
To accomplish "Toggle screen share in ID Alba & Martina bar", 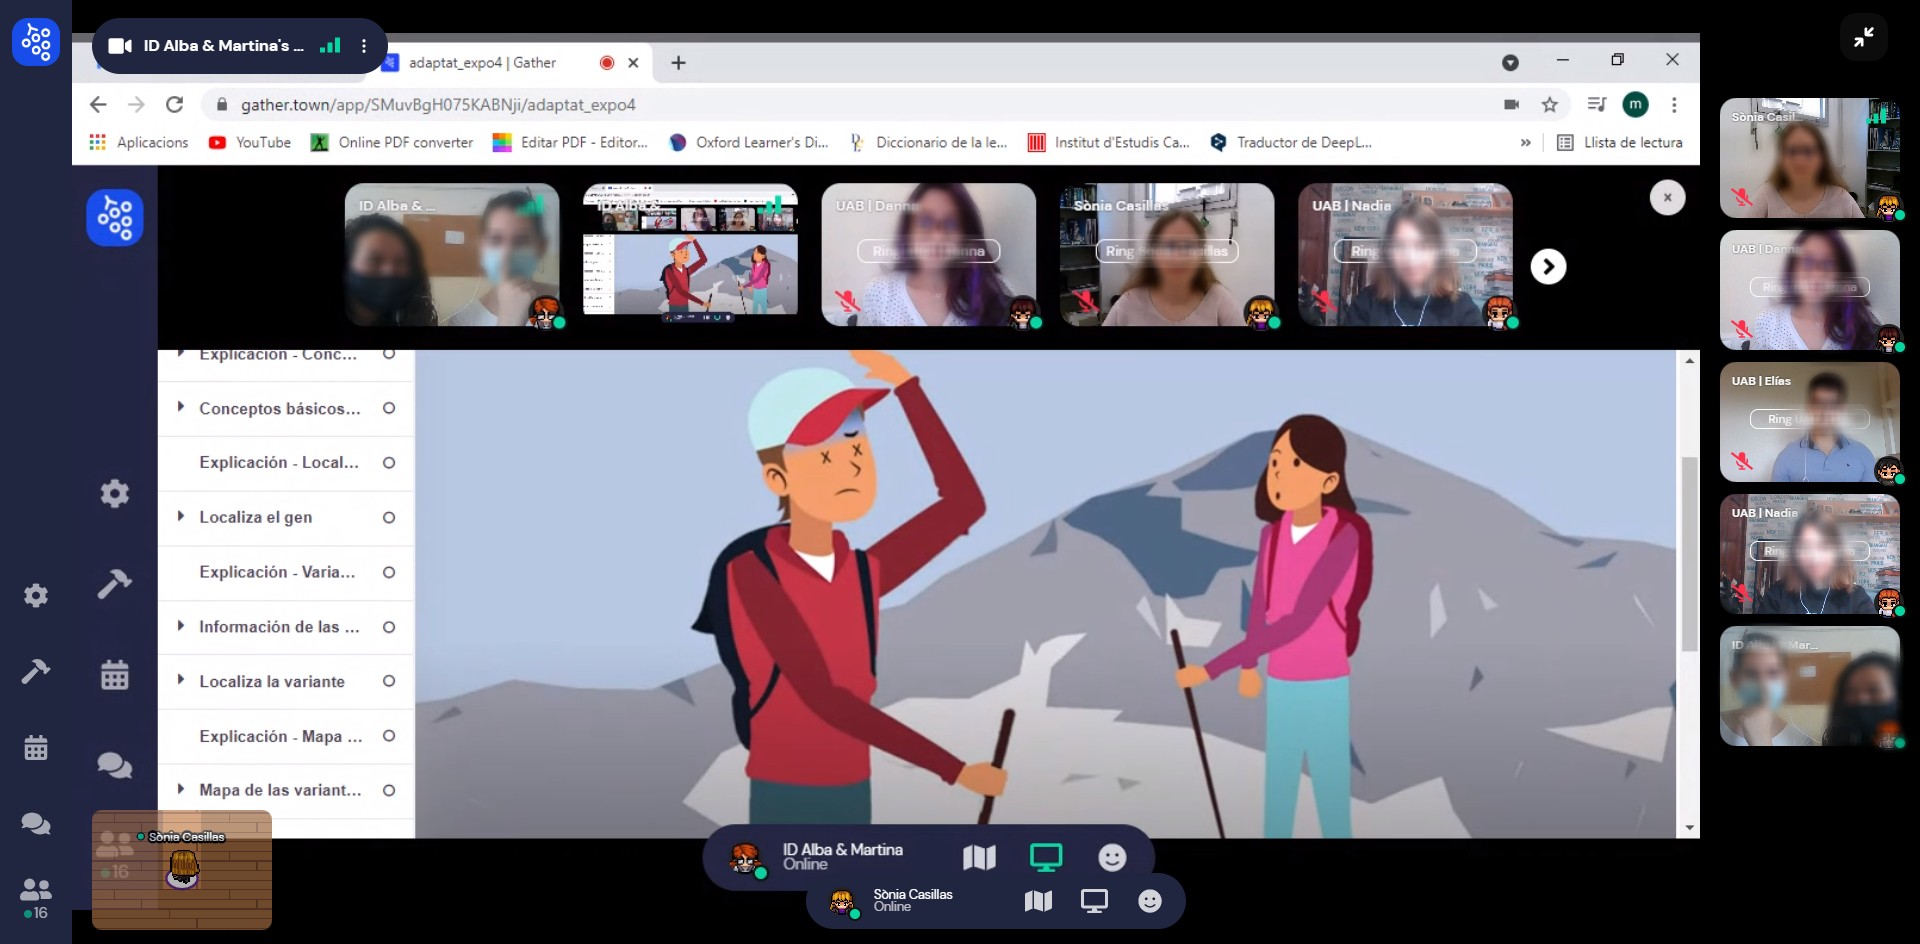I will pyautogui.click(x=1046, y=857).
